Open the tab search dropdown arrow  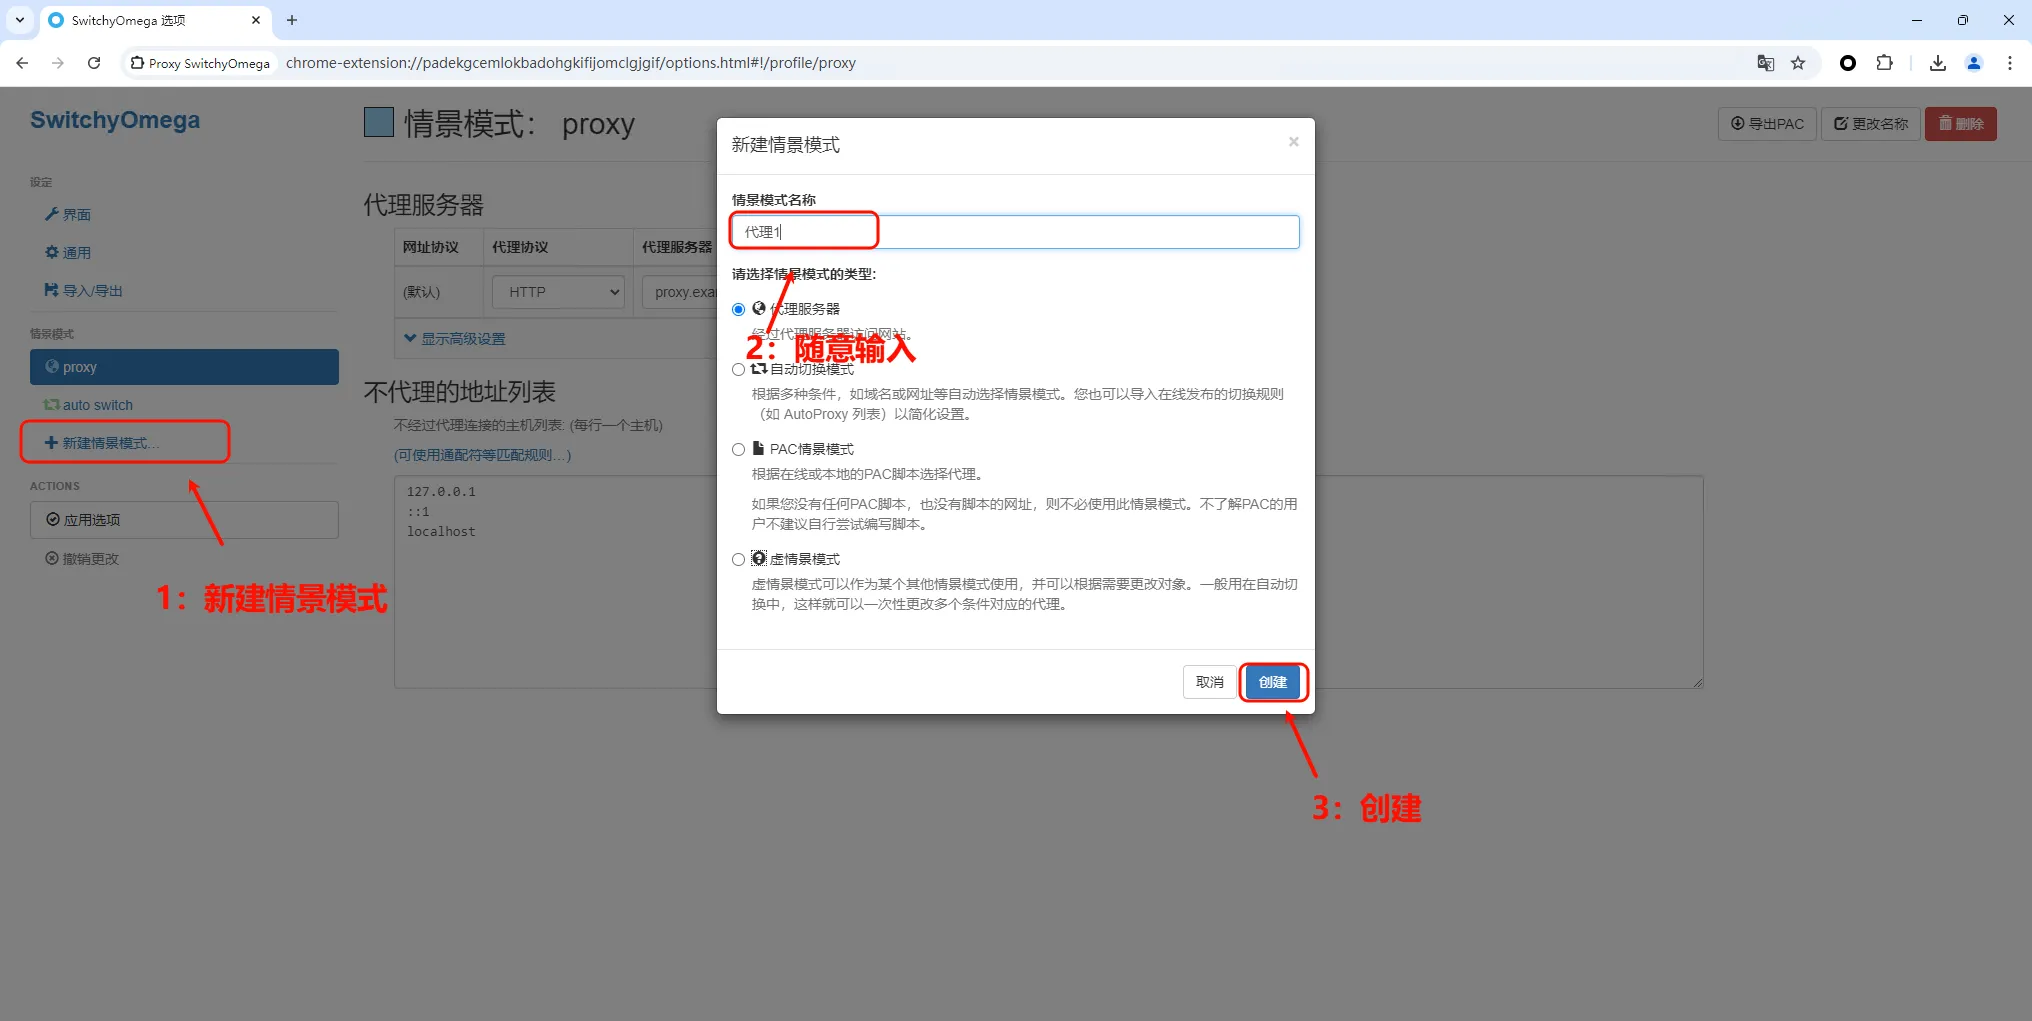[19, 20]
